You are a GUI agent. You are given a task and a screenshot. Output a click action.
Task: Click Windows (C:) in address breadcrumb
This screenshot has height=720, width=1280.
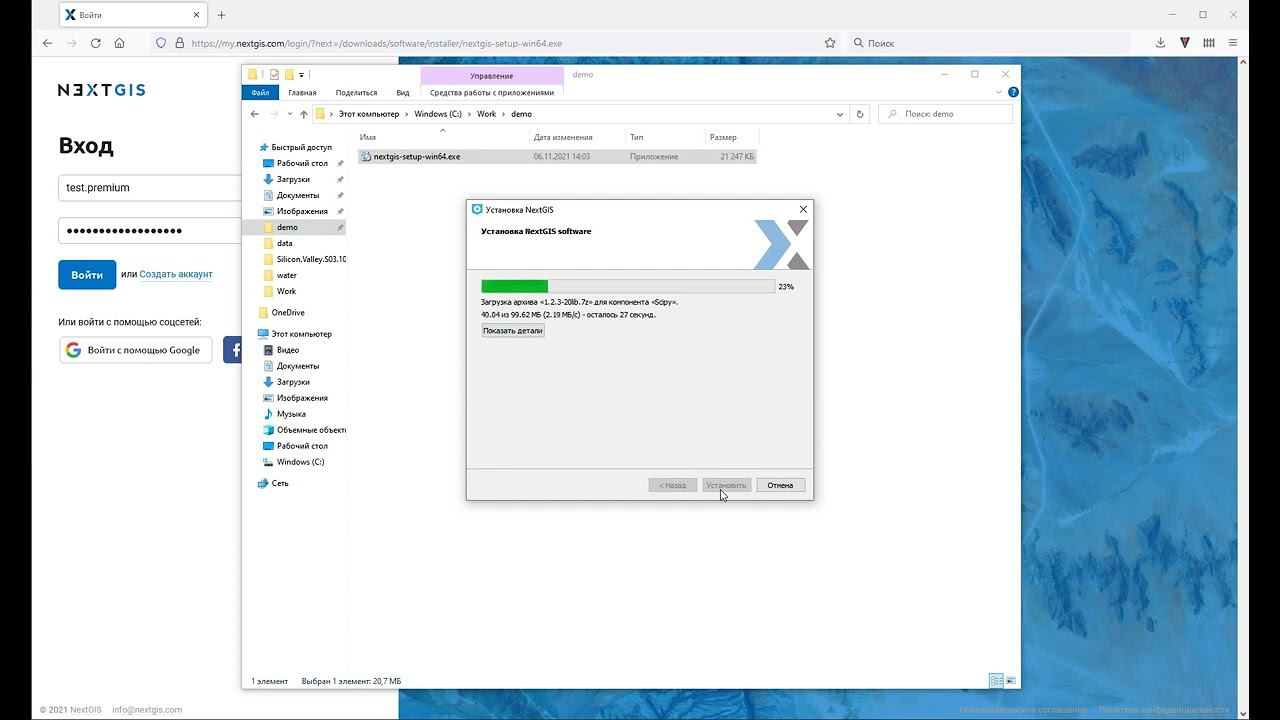(x=438, y=114)
